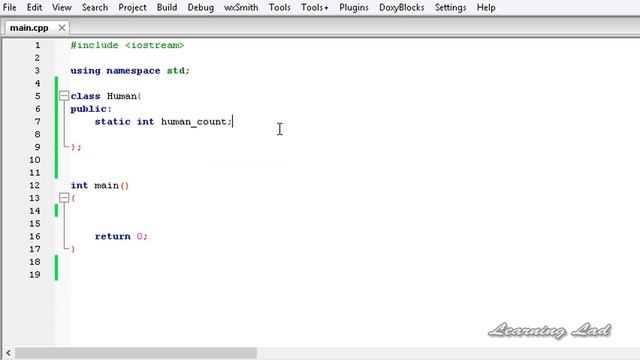Open the File menu
Image resolution: width=640 pixels, height=360 pixels.
pyautogui.click(x=9, y=7)
